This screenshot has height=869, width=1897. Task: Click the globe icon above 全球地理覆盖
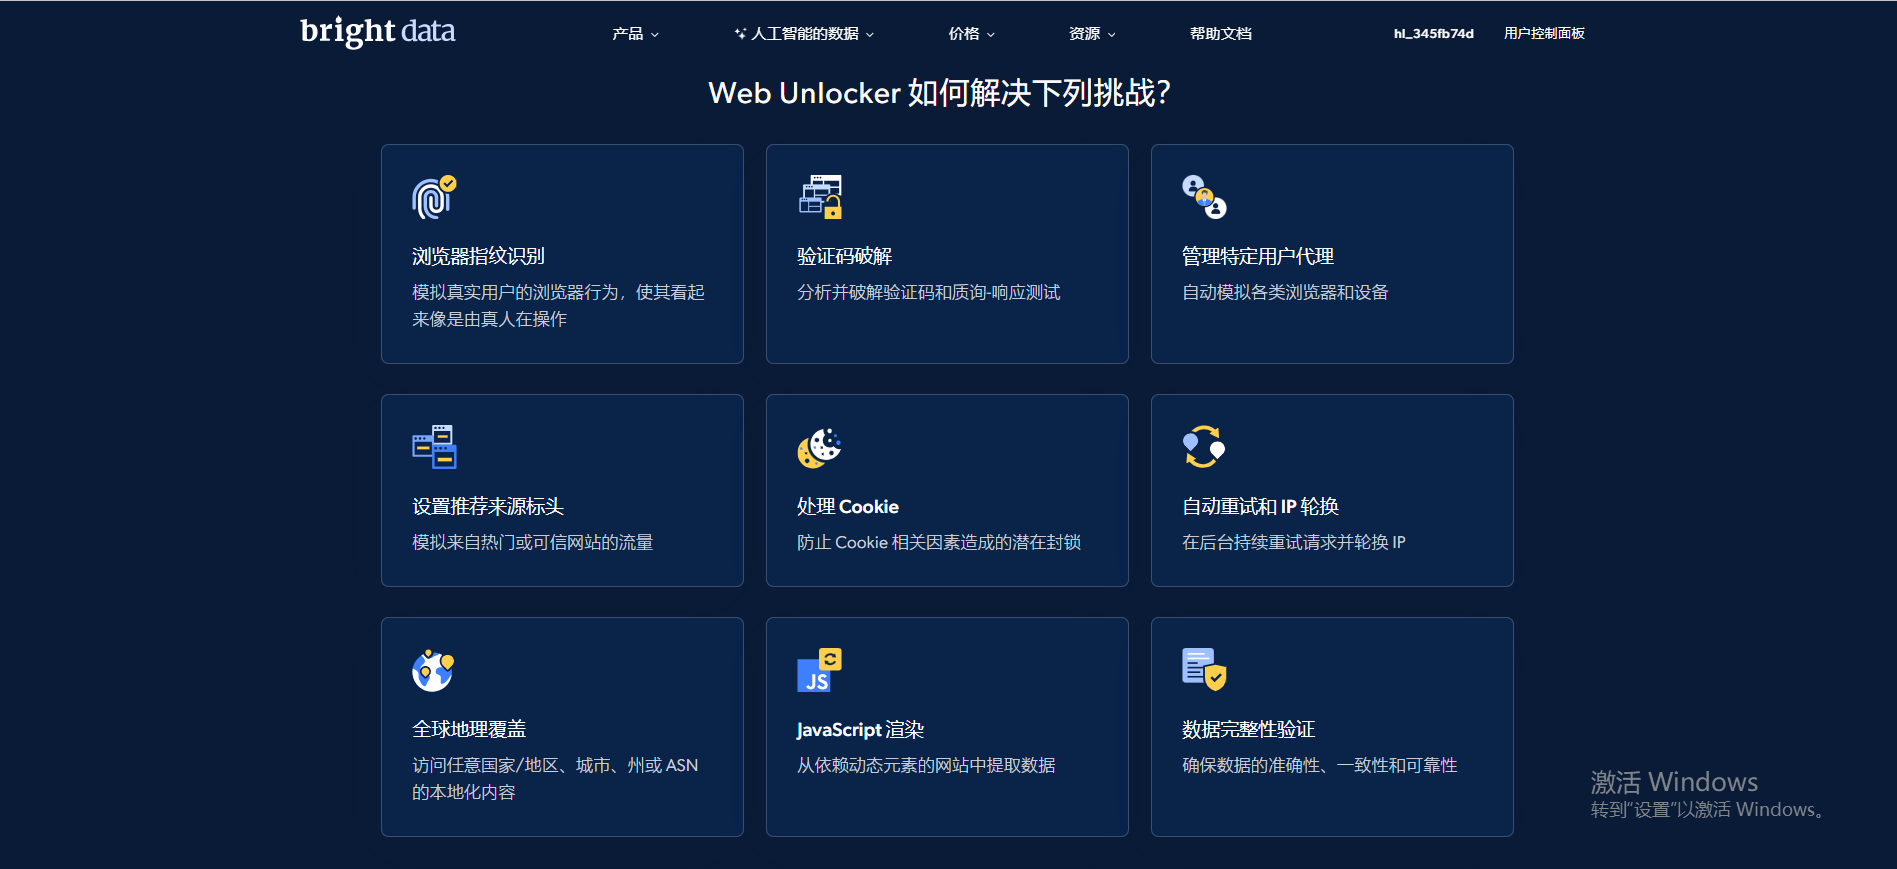(434, 670)
